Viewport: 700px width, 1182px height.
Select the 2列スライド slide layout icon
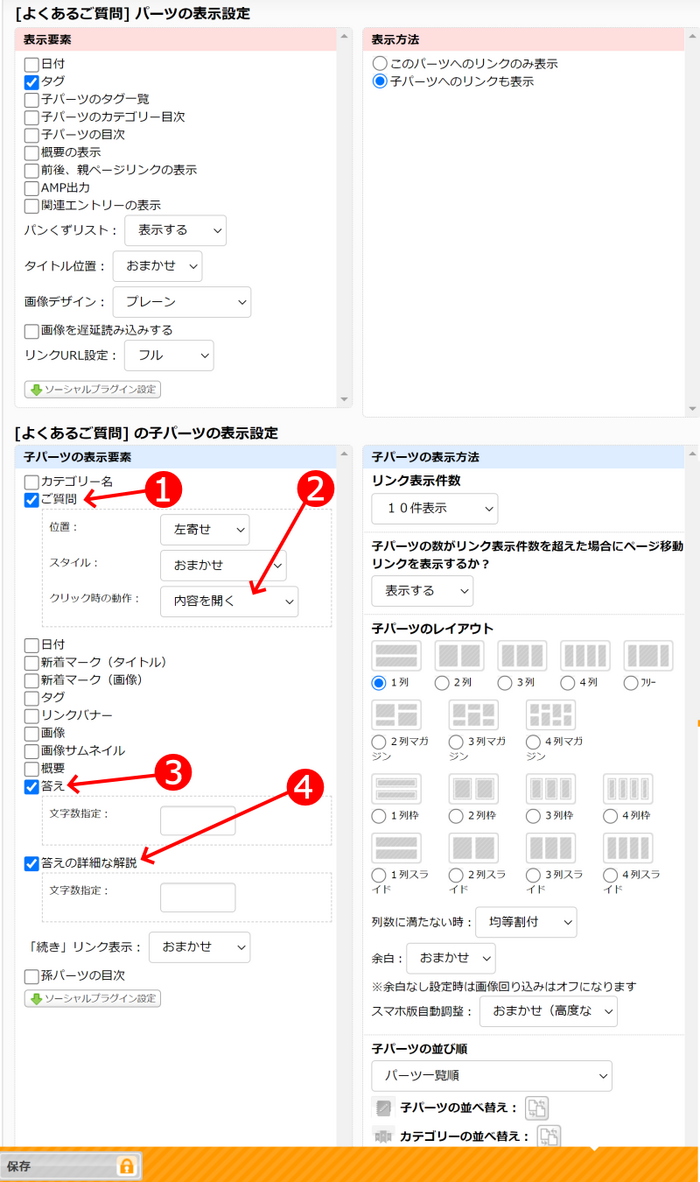(x=474, y=848)
